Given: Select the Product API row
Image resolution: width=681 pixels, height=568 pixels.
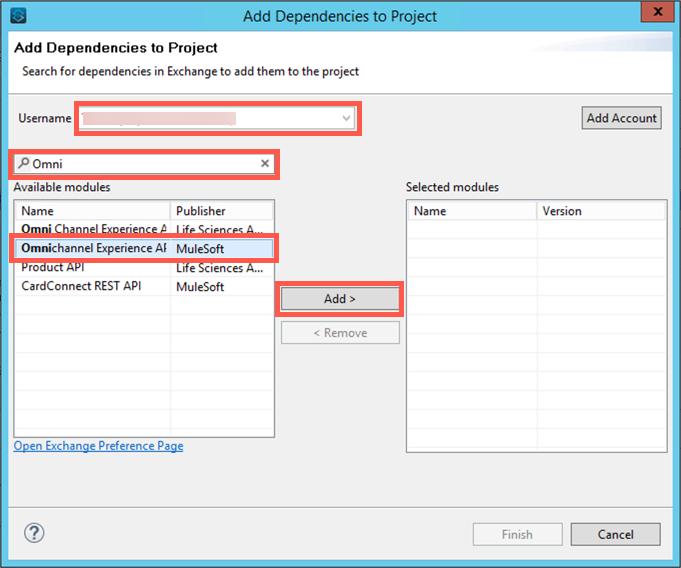Looking at the screenshot, I should [x=144, y=267].
